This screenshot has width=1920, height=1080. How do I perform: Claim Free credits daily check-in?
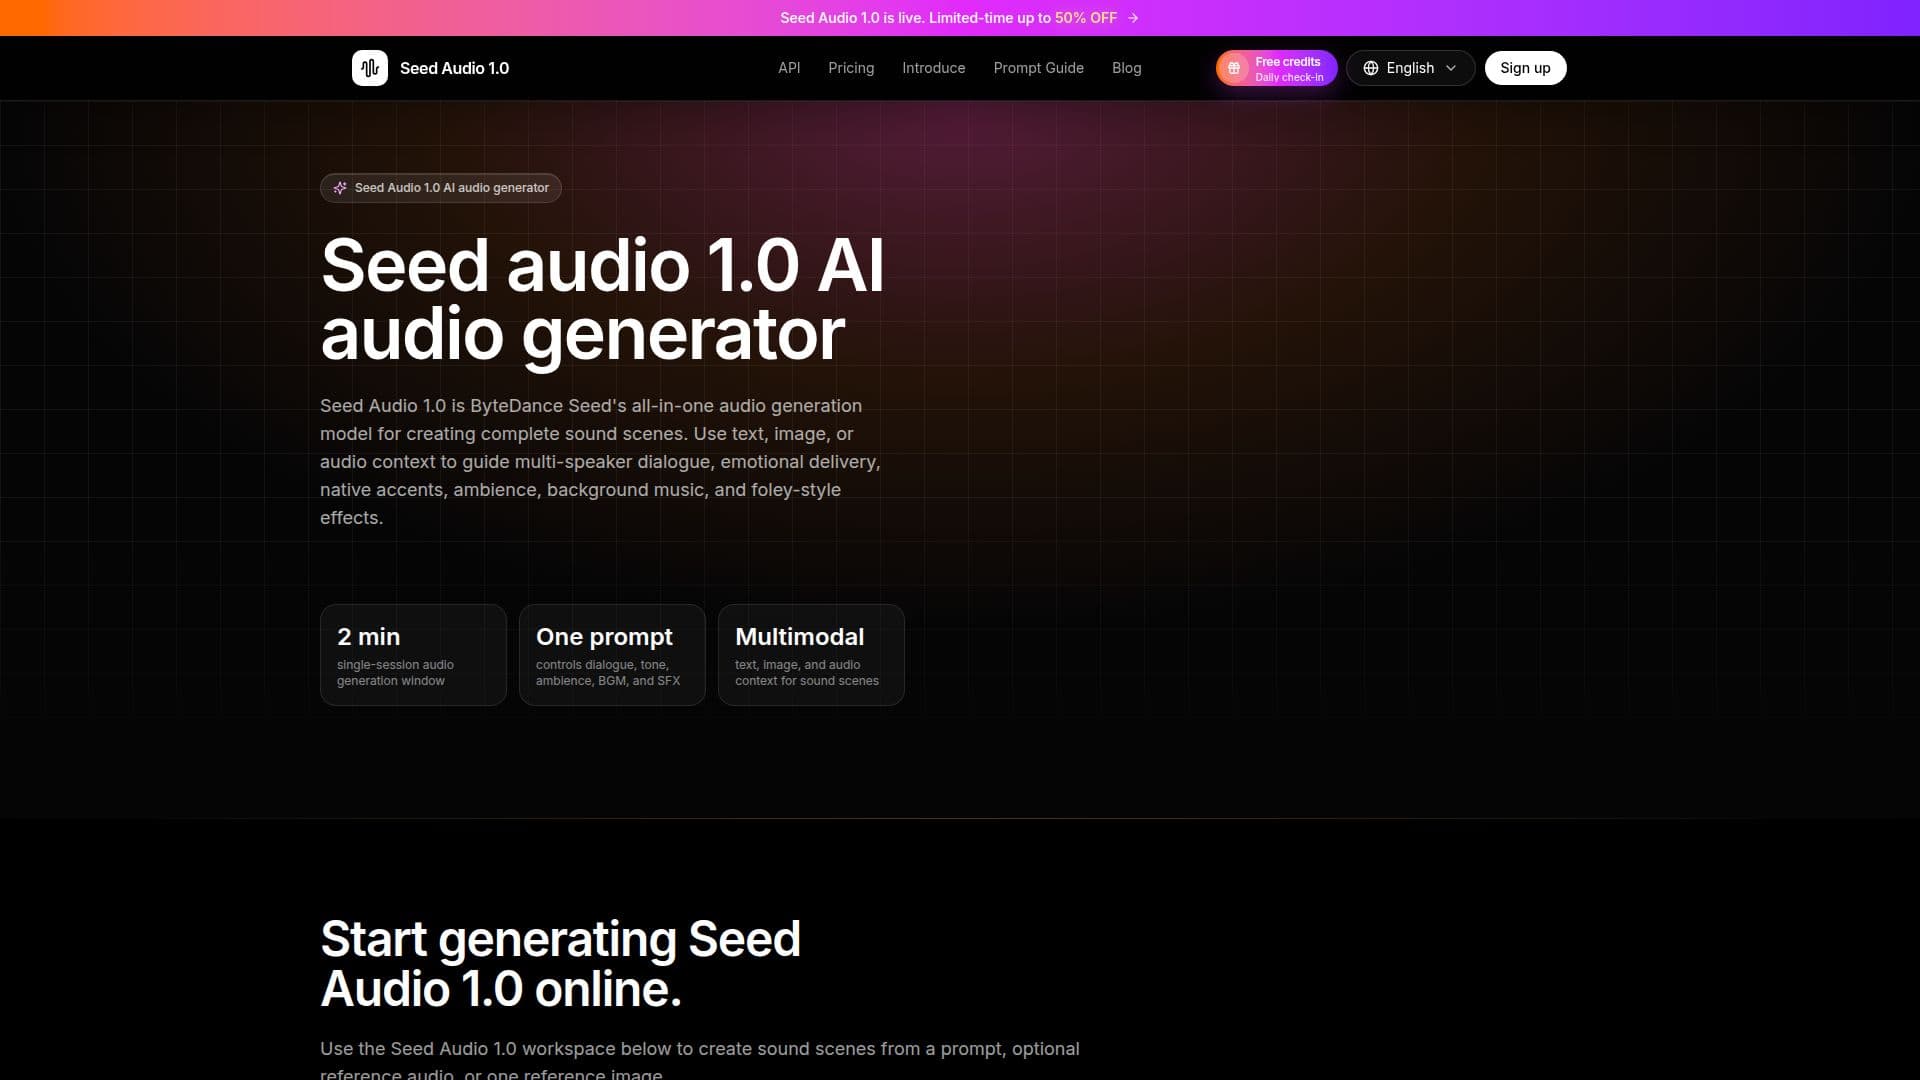point(1277,68)
